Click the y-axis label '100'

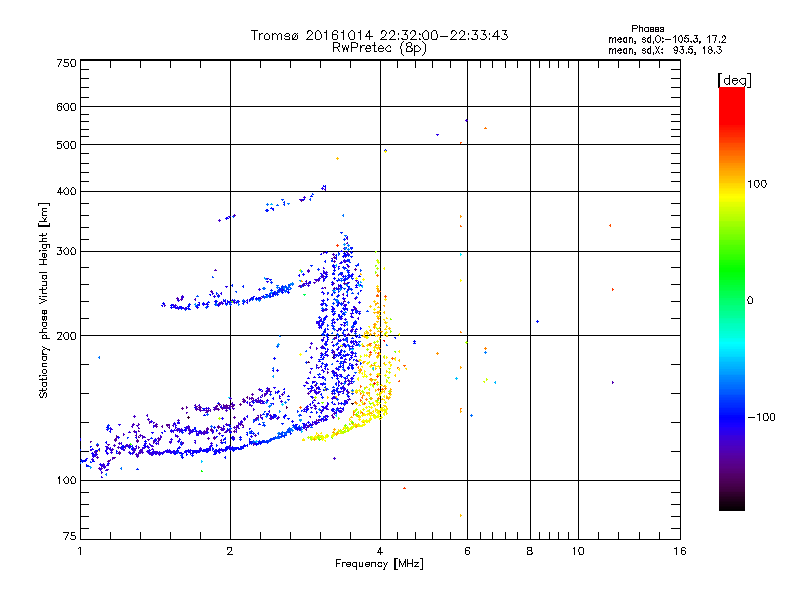click(66, 480)
